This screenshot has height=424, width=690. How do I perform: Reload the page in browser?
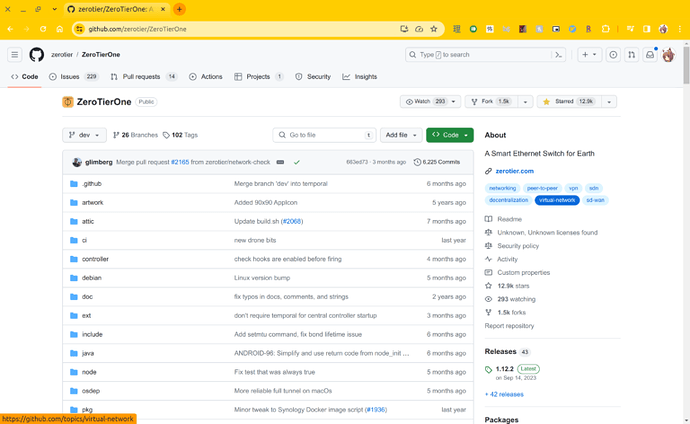pos(43,29)
